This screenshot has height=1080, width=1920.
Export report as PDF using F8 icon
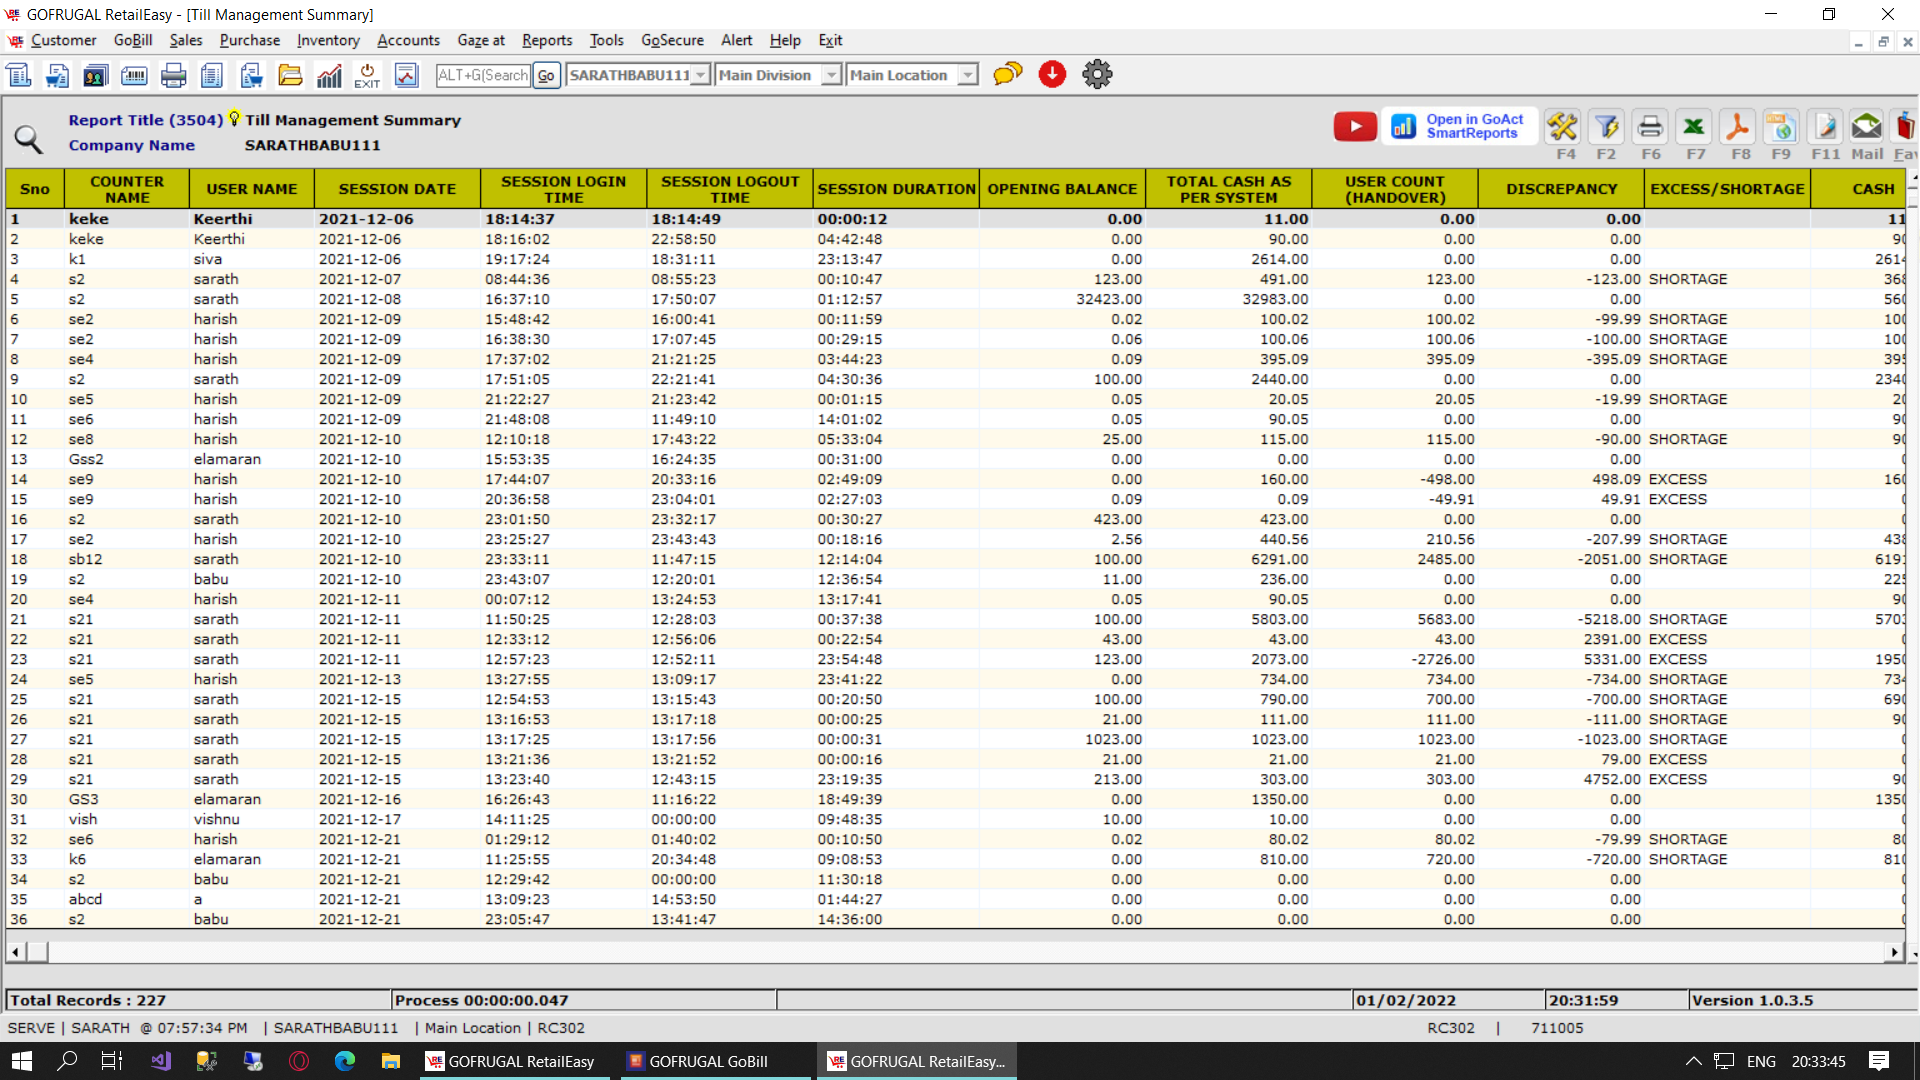coord(1737,127)
